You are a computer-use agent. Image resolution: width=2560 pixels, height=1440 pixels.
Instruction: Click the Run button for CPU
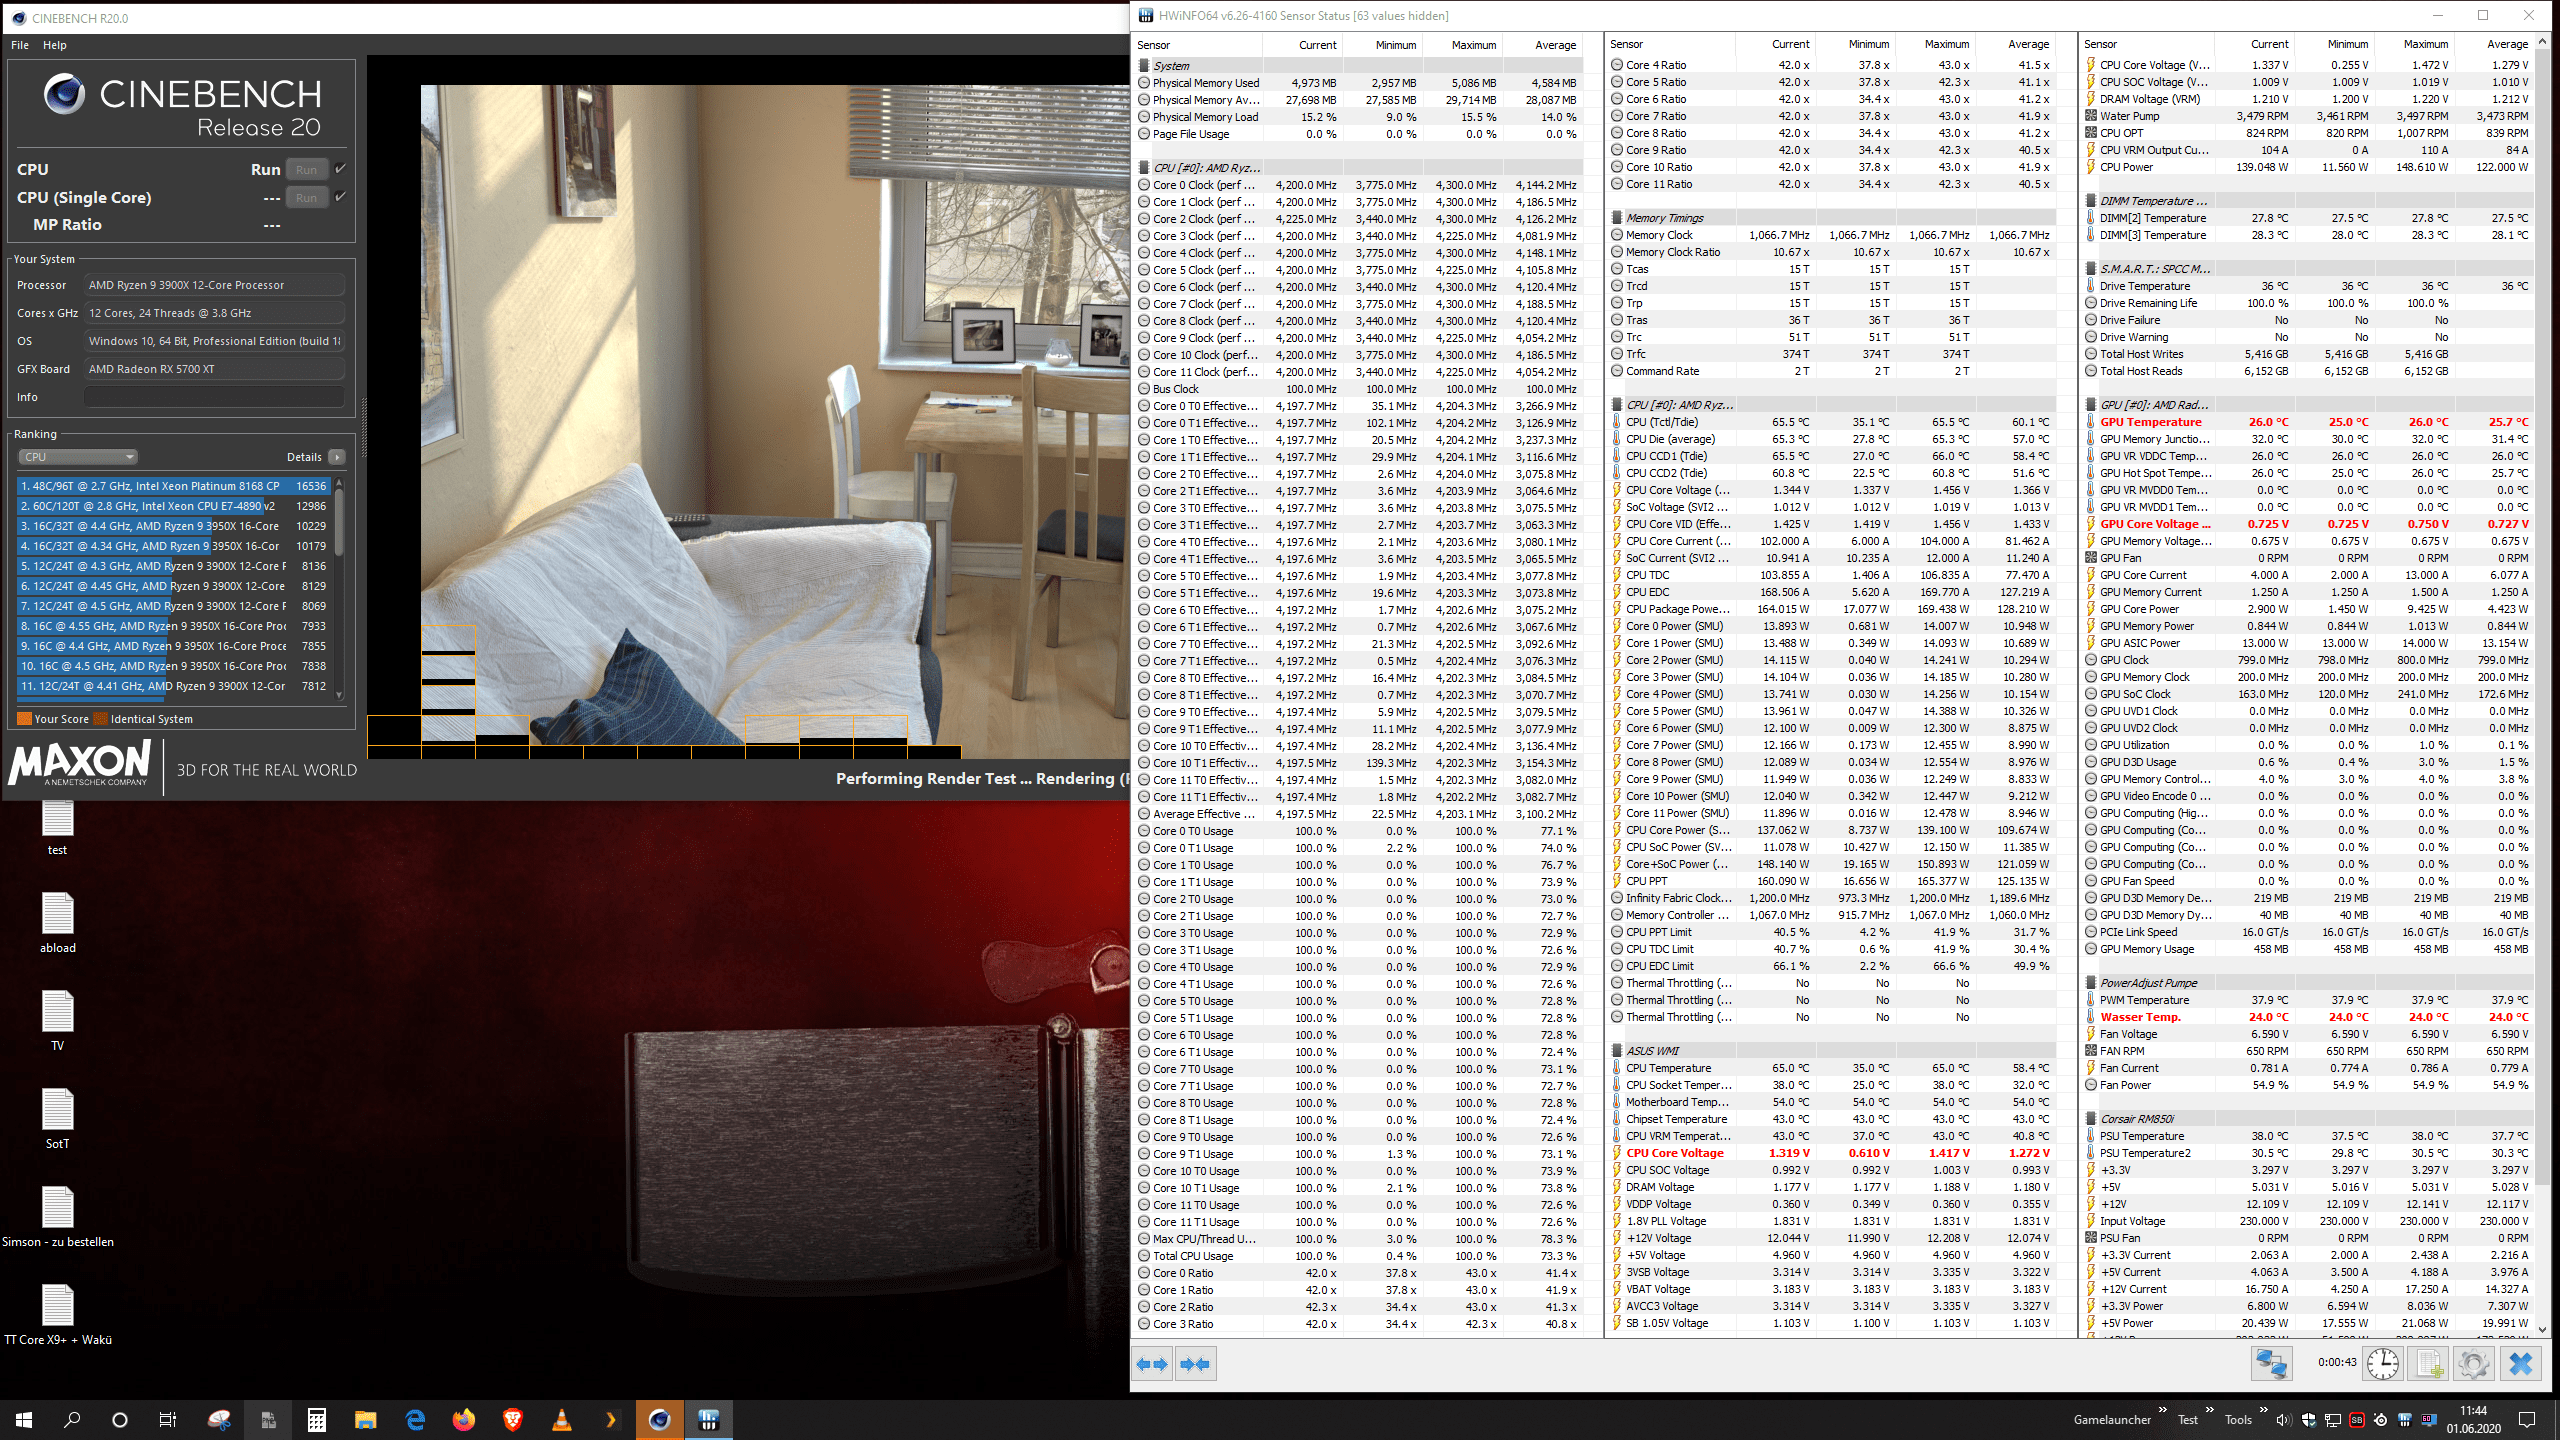(x=306, y=170)
